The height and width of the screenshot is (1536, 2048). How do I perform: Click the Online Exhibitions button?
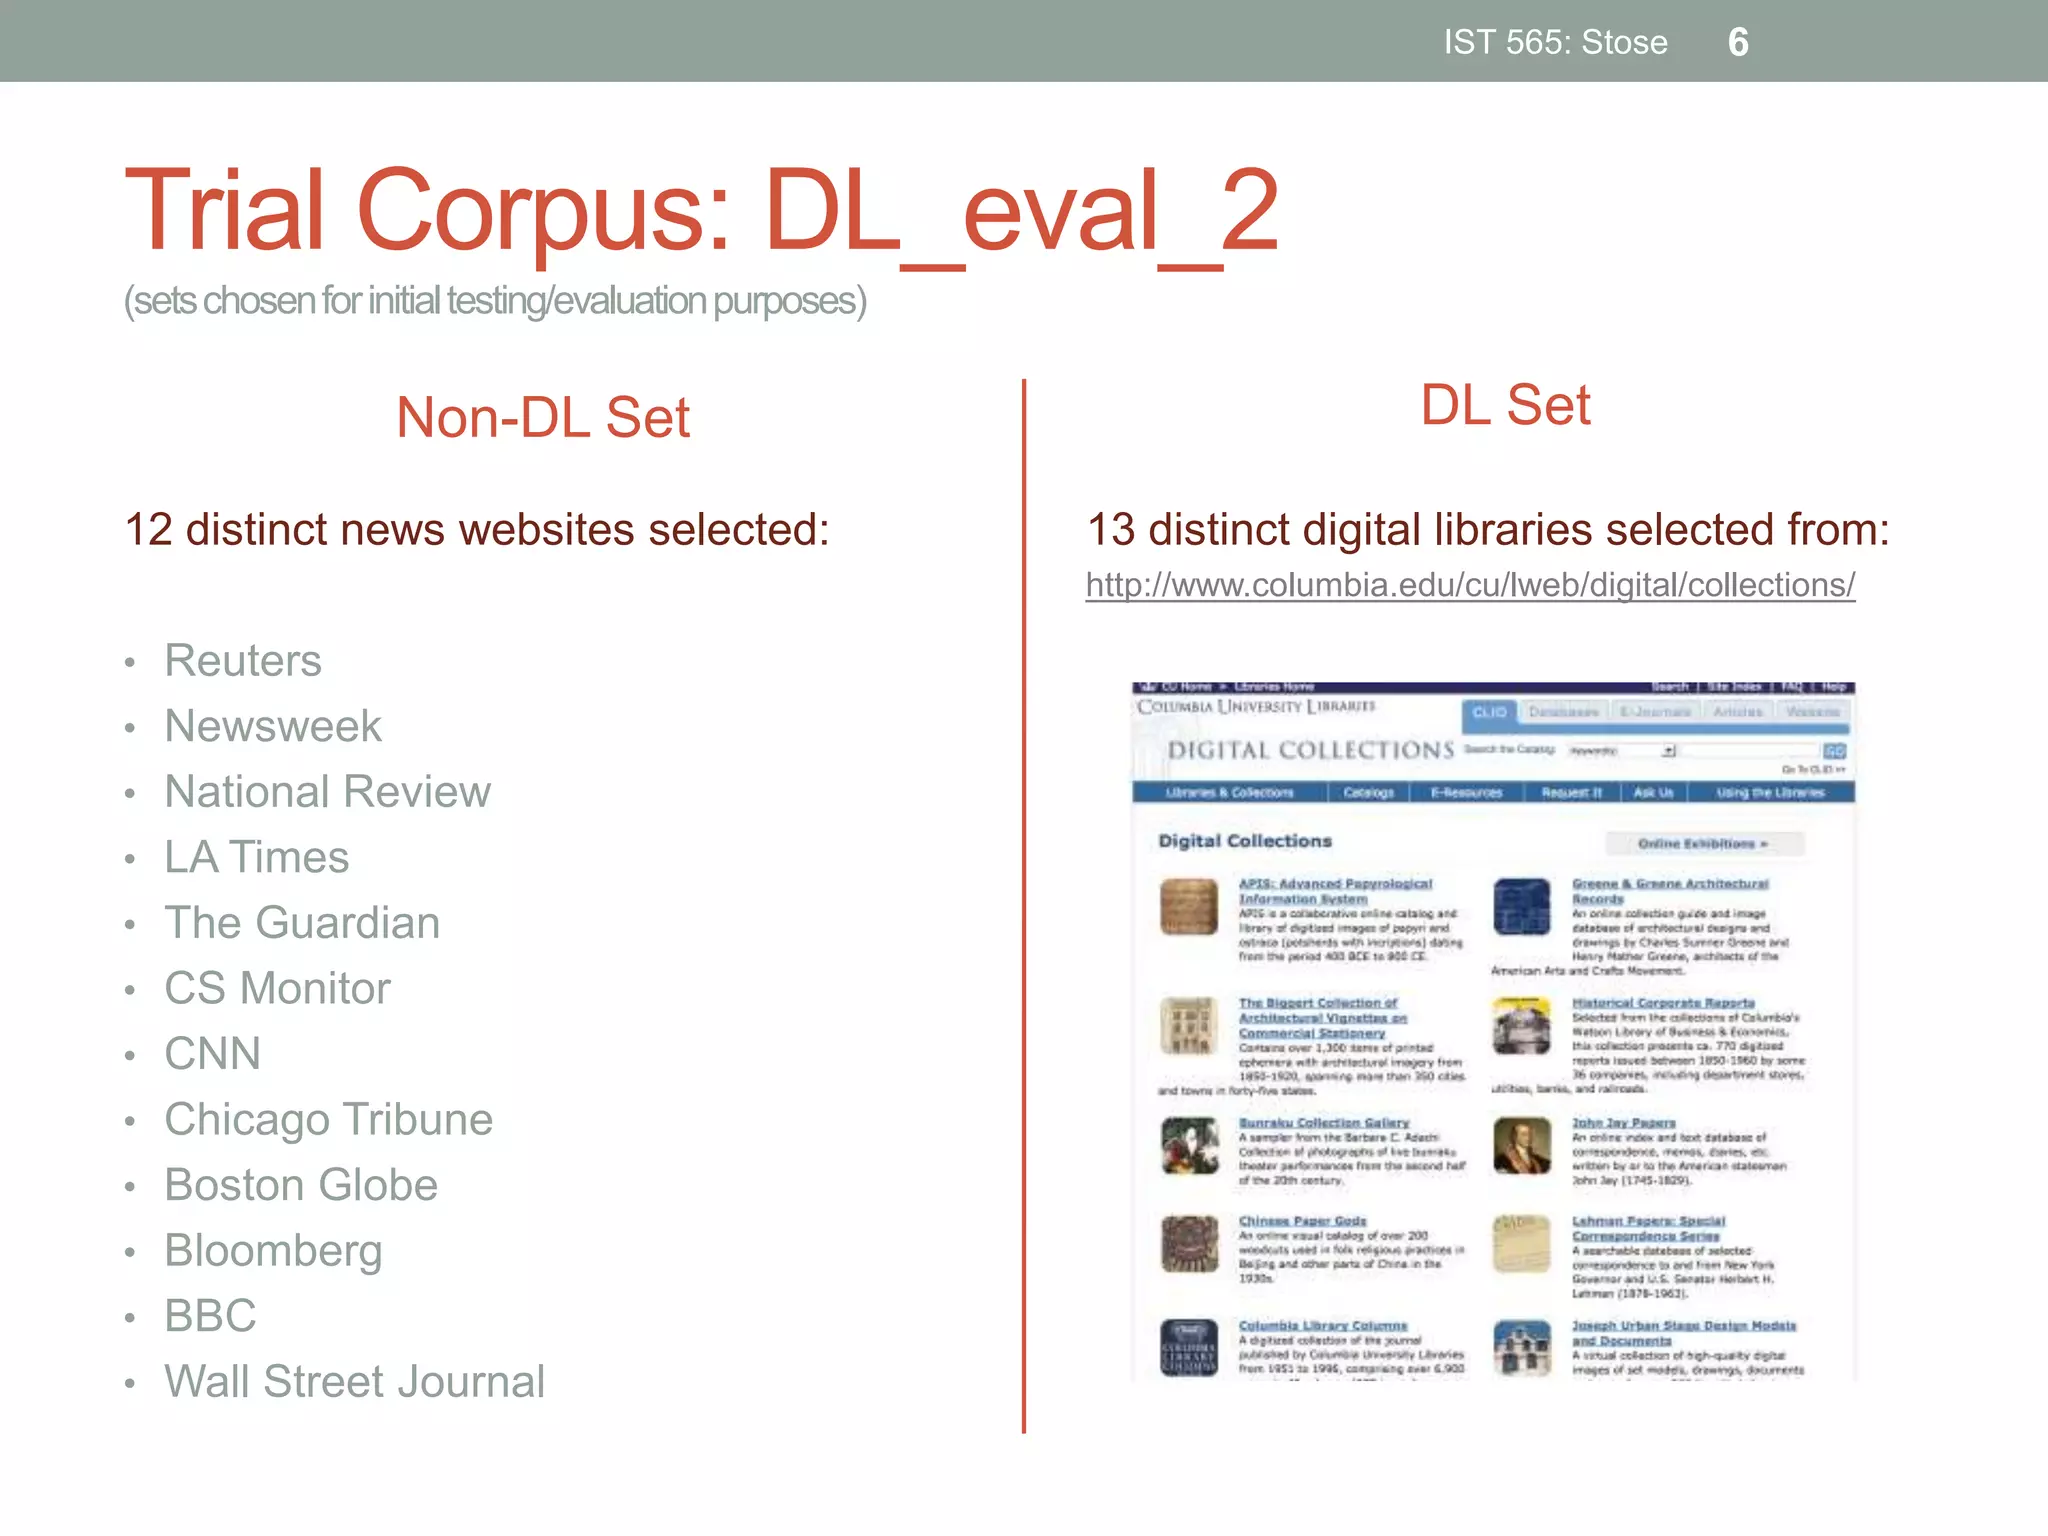[x=1704, y=844]
